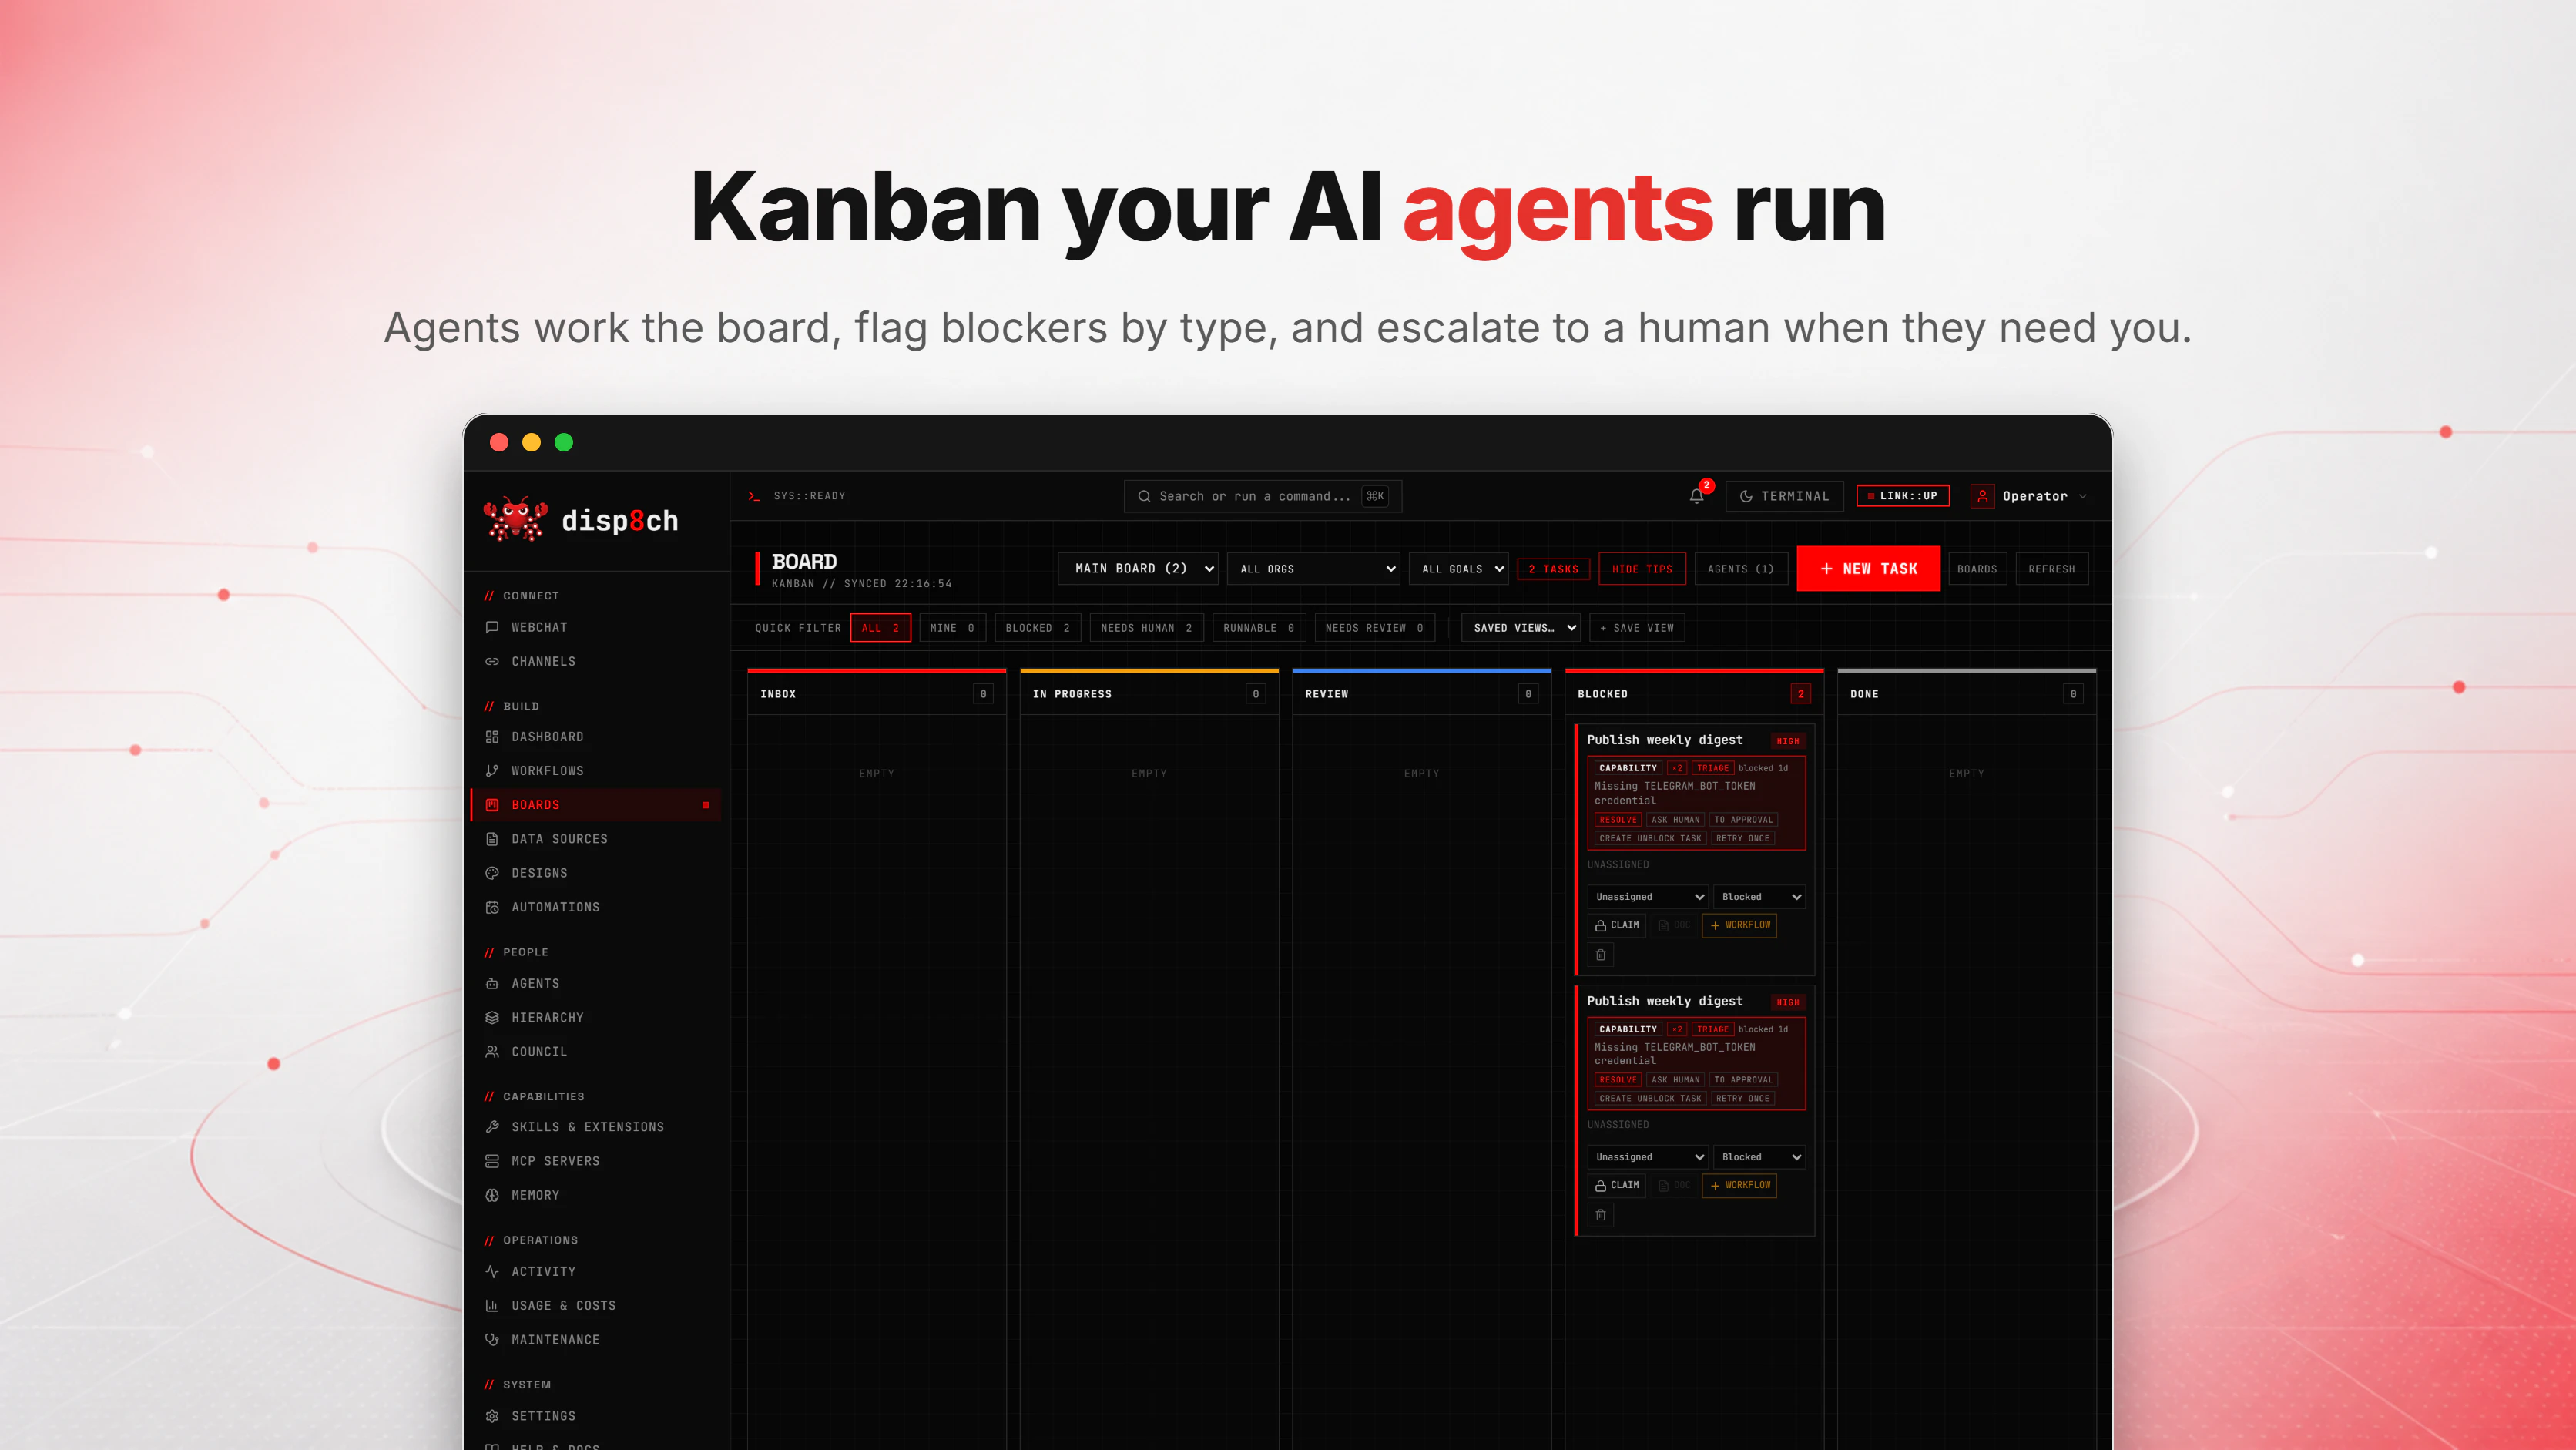The image size is (2576, 1450).
Task: Click the Boards button in the header
Action: (1977, 569)
